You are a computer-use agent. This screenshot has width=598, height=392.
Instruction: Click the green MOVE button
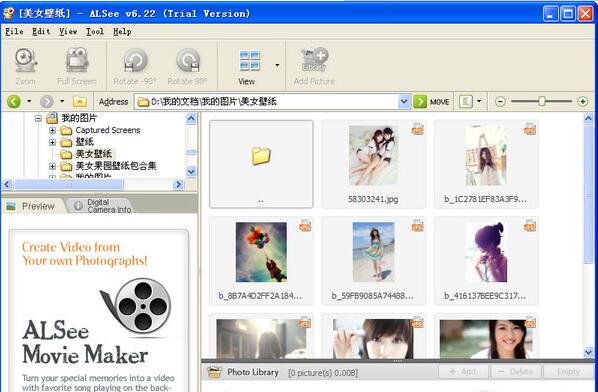tap(431, 102)
